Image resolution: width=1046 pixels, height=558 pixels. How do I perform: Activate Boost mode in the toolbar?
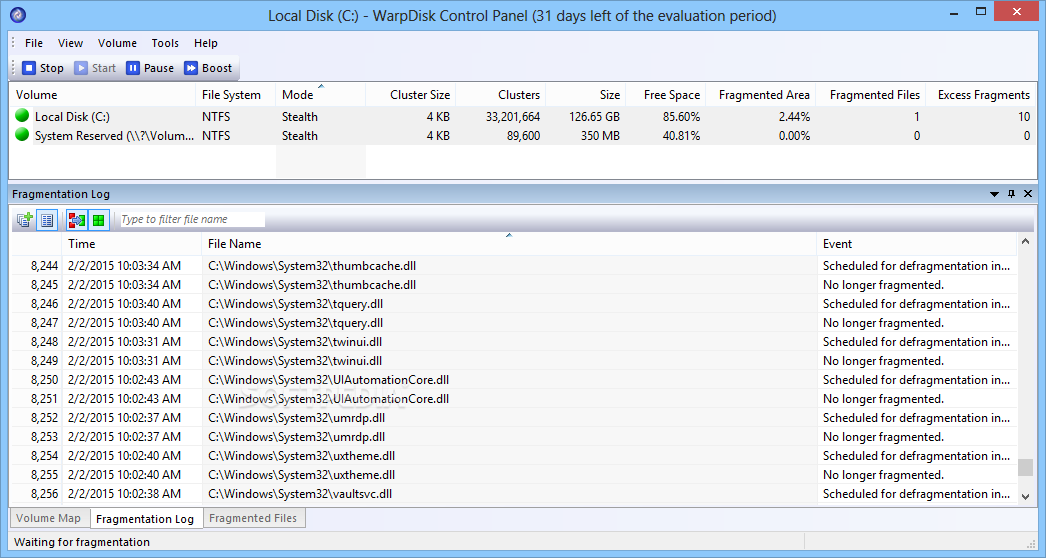click(208, 68)
